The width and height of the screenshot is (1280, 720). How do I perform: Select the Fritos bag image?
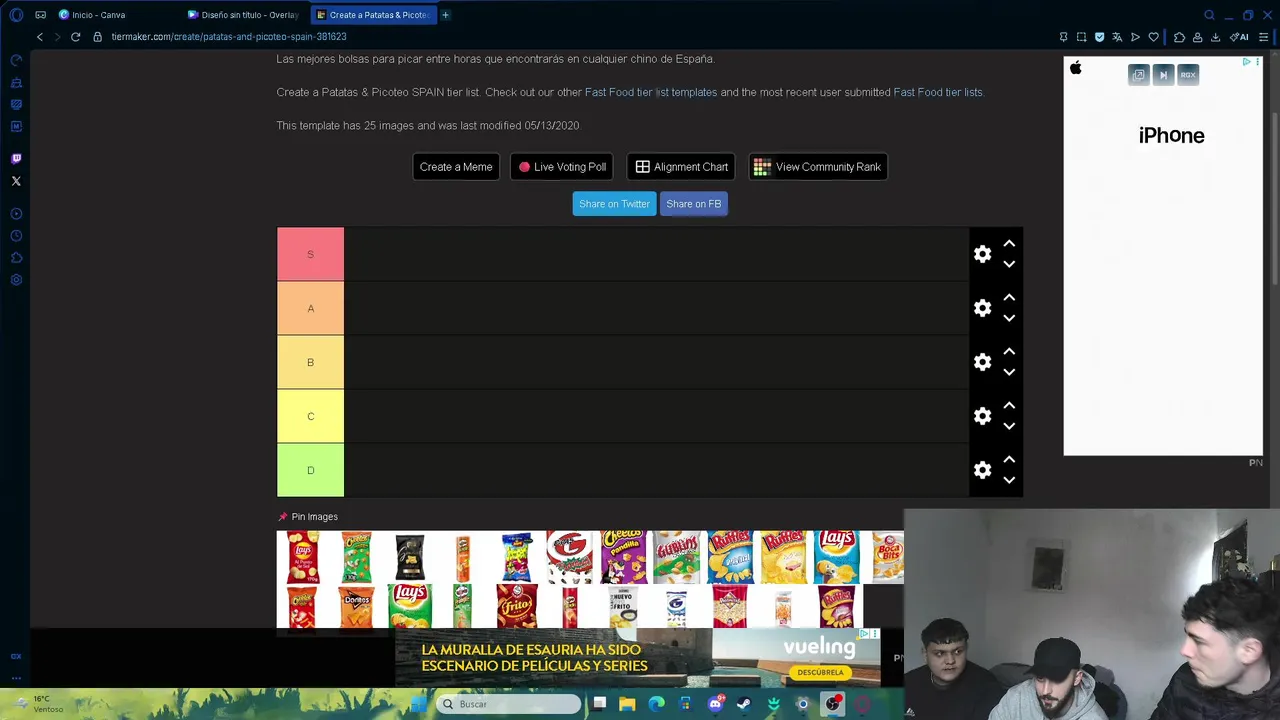point(516,607)
